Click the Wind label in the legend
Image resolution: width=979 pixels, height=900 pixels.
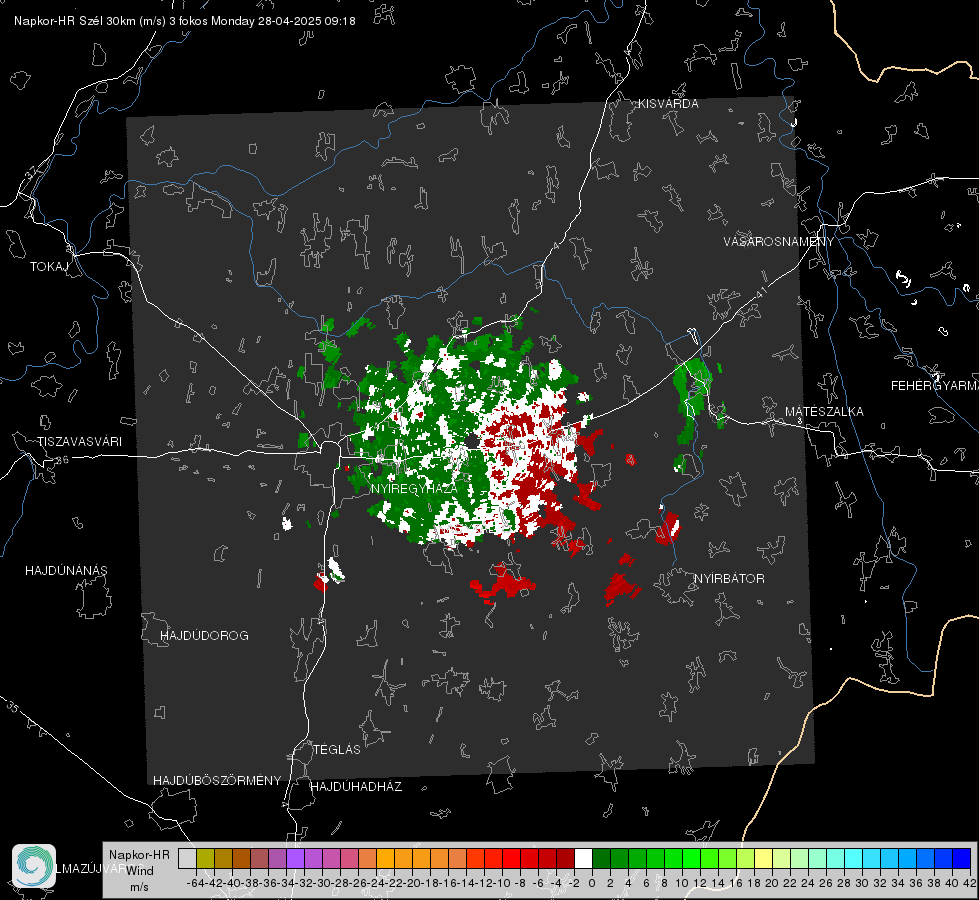pyautogui.click(x=140, y=871)
